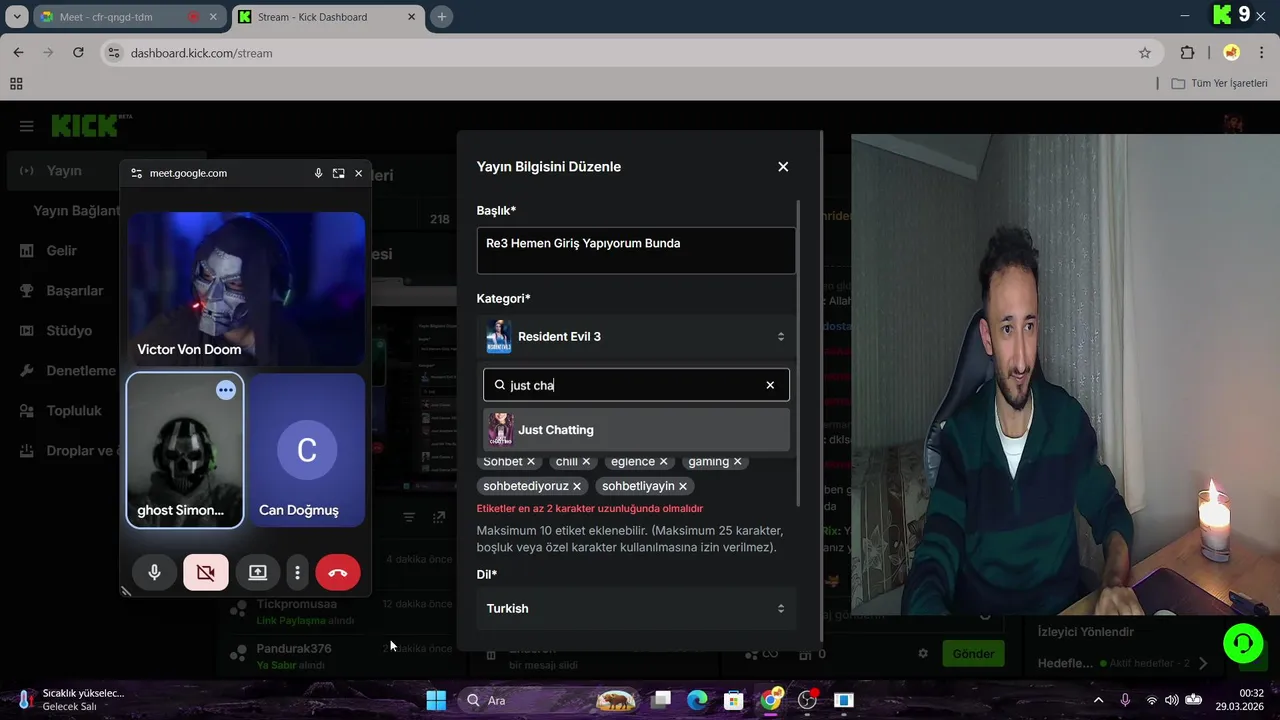
Task: Open the Chrome profile avatar
Action: tap(1232, 53)
